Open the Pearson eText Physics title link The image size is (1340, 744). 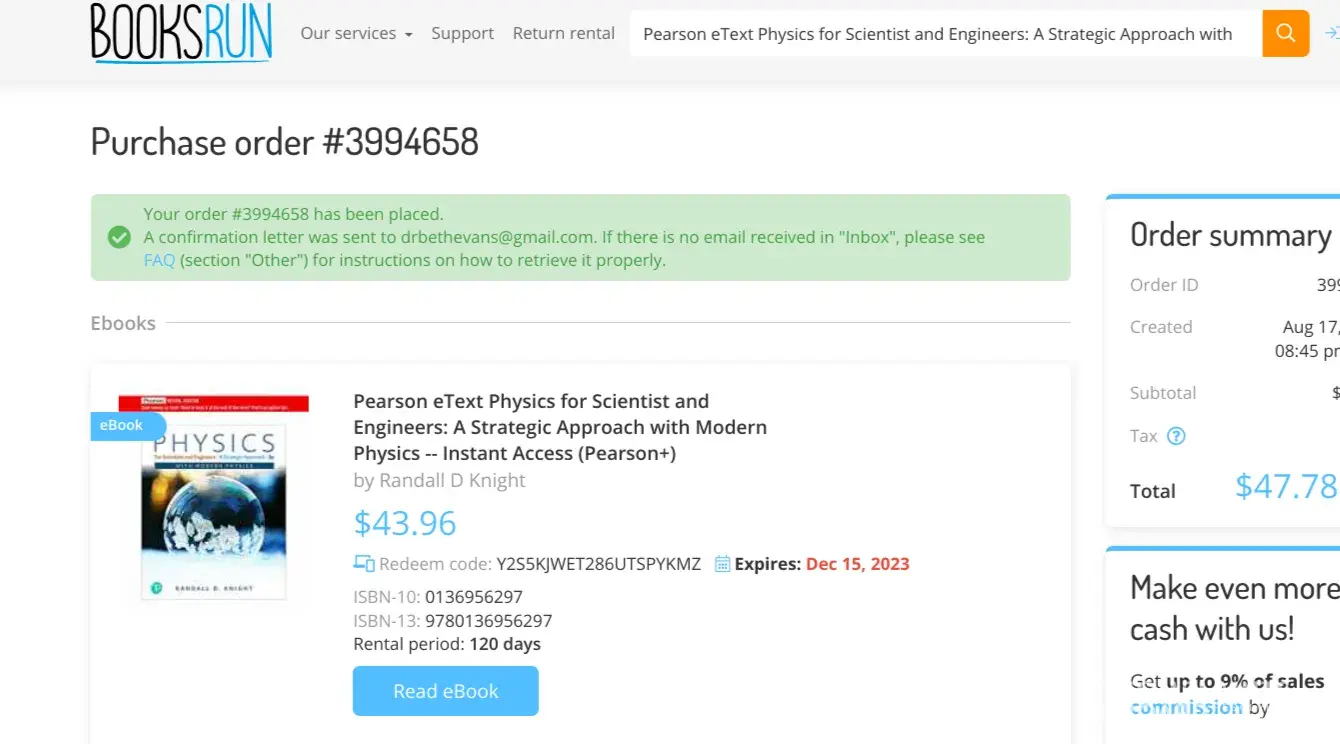coord(559,427)
